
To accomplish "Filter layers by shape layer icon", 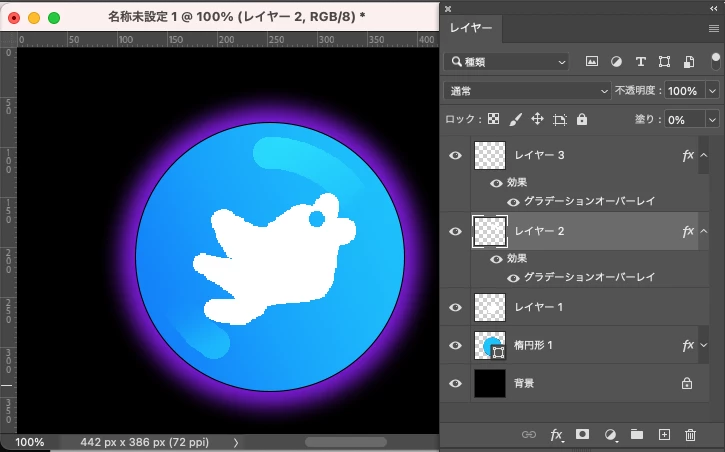I will click(664, 61).
